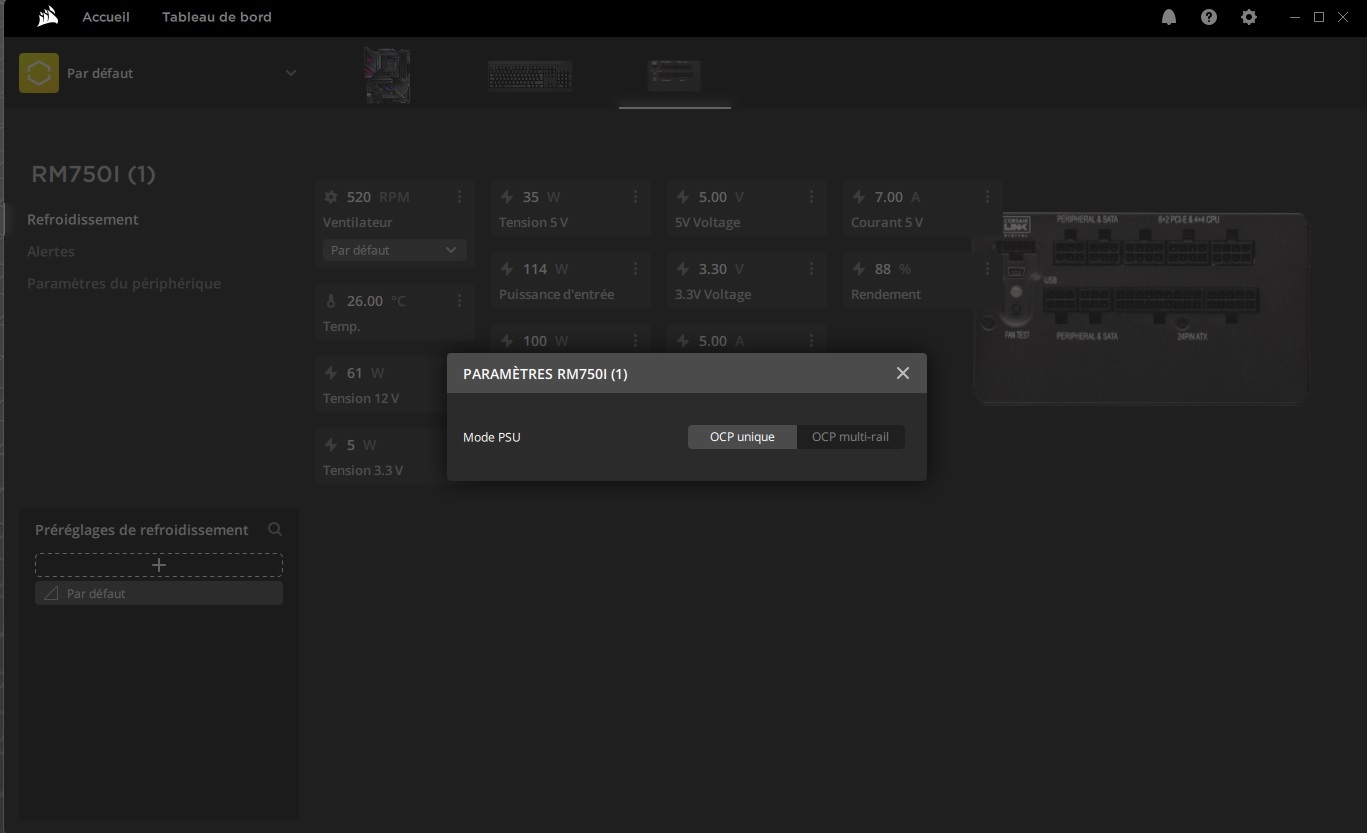The width and height of the screenshot is (1367, 833).
Task: Open options menu on Courant 5 V tile
Action: tap(987, 197)
